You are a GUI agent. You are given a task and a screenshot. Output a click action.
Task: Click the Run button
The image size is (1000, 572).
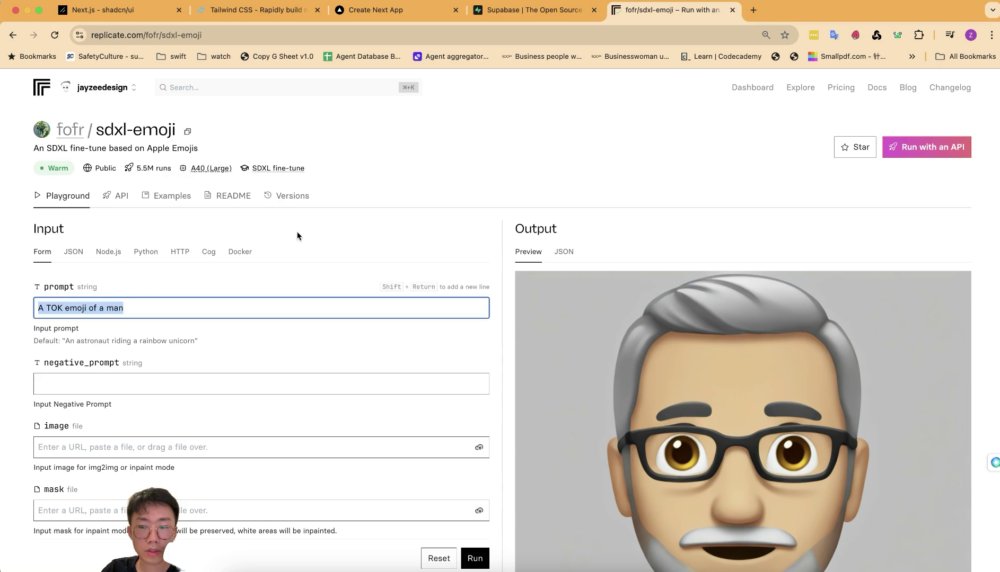(x=475, y=558)
